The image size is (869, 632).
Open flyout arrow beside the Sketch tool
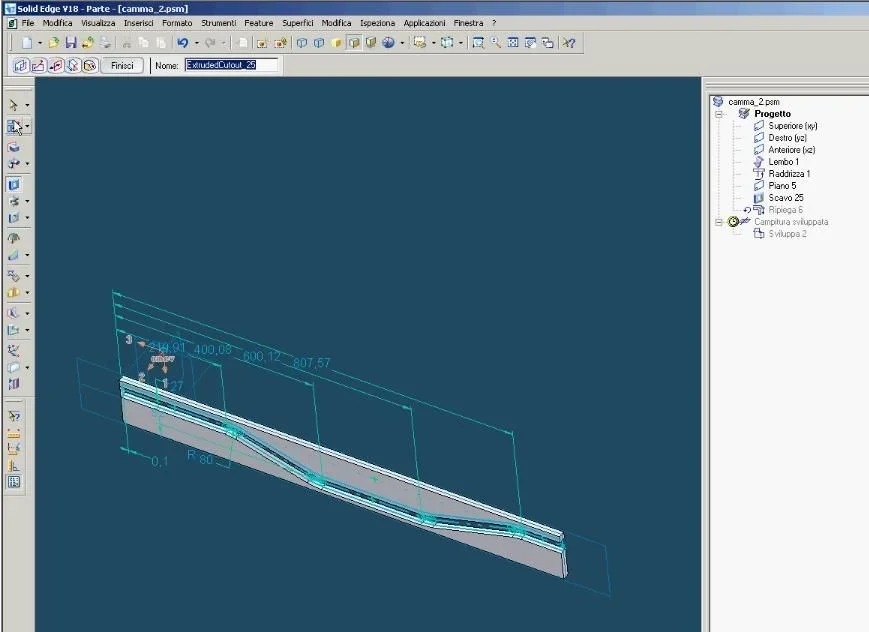pos(27,126)
